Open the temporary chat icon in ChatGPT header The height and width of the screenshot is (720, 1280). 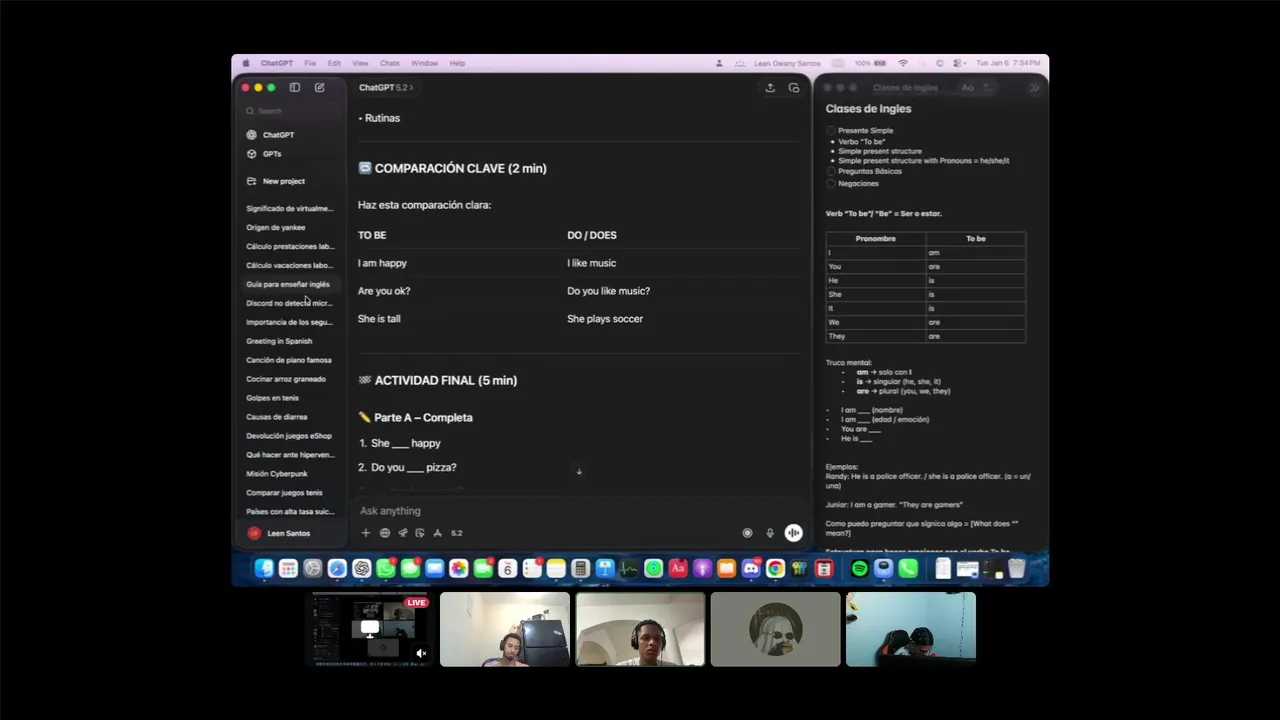794,88
